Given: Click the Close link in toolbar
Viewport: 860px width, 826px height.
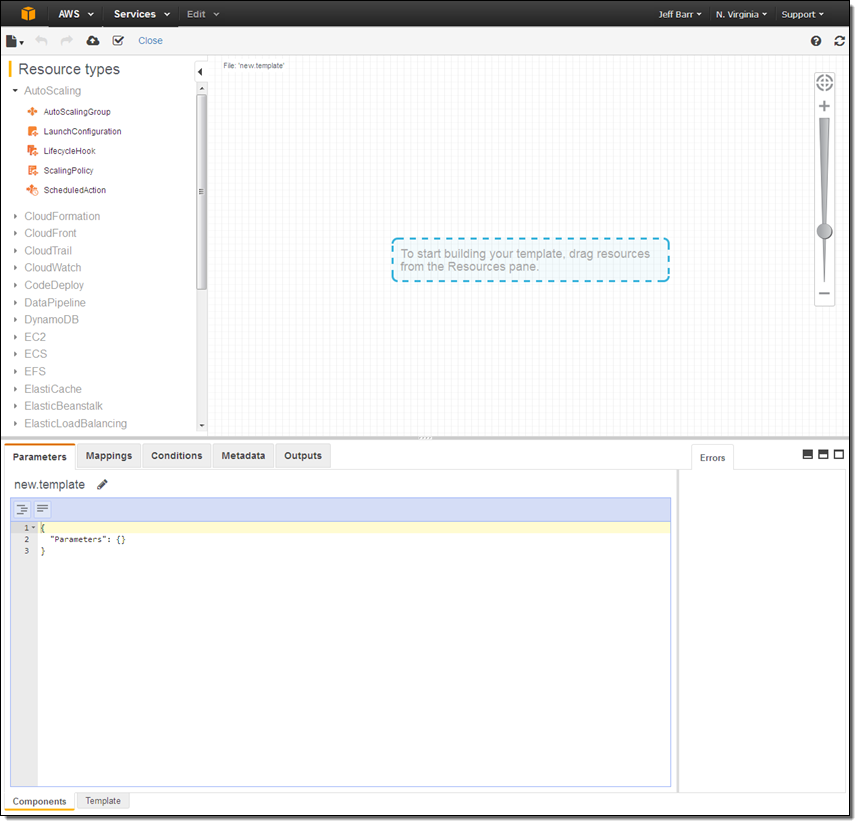Looking at the screenshot, I should pyautogui.click(x=150, y=41).
